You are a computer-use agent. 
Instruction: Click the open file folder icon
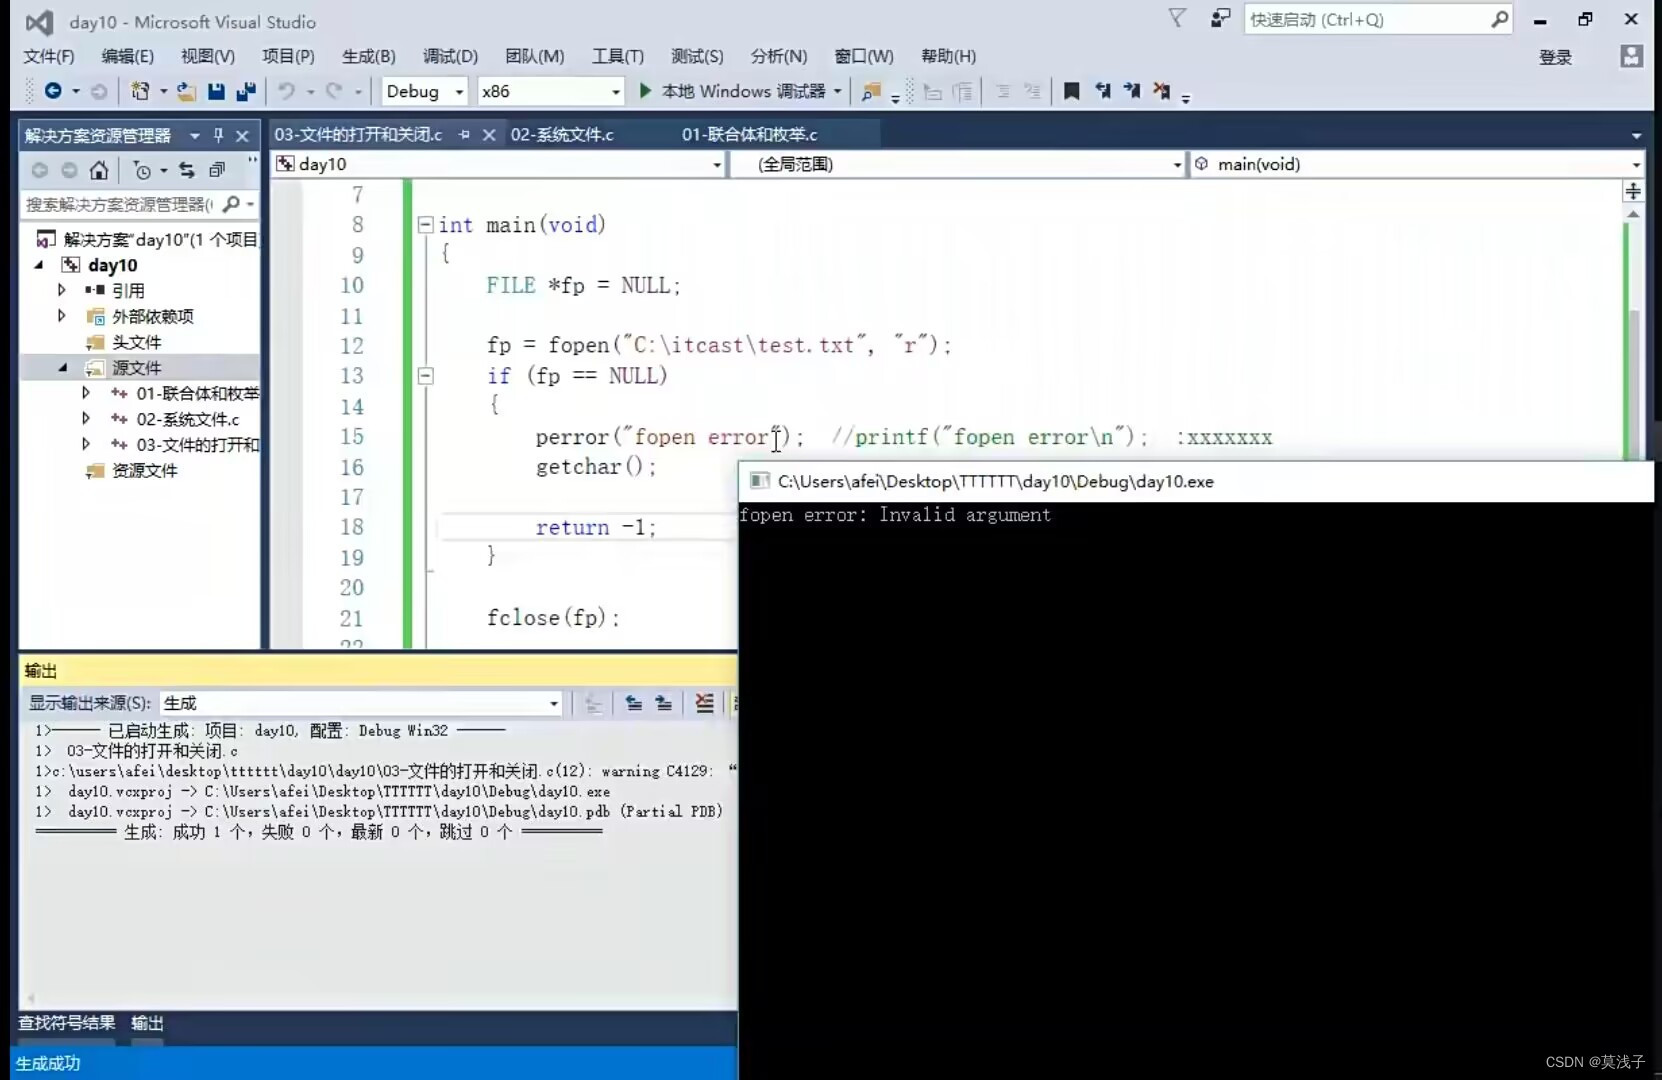point(186,91)
